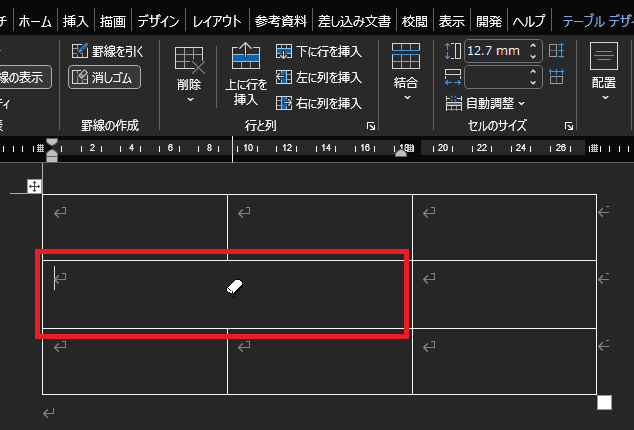
Task: Click the 罫線を引く draw table tool
Action: (x=105, y=49)
